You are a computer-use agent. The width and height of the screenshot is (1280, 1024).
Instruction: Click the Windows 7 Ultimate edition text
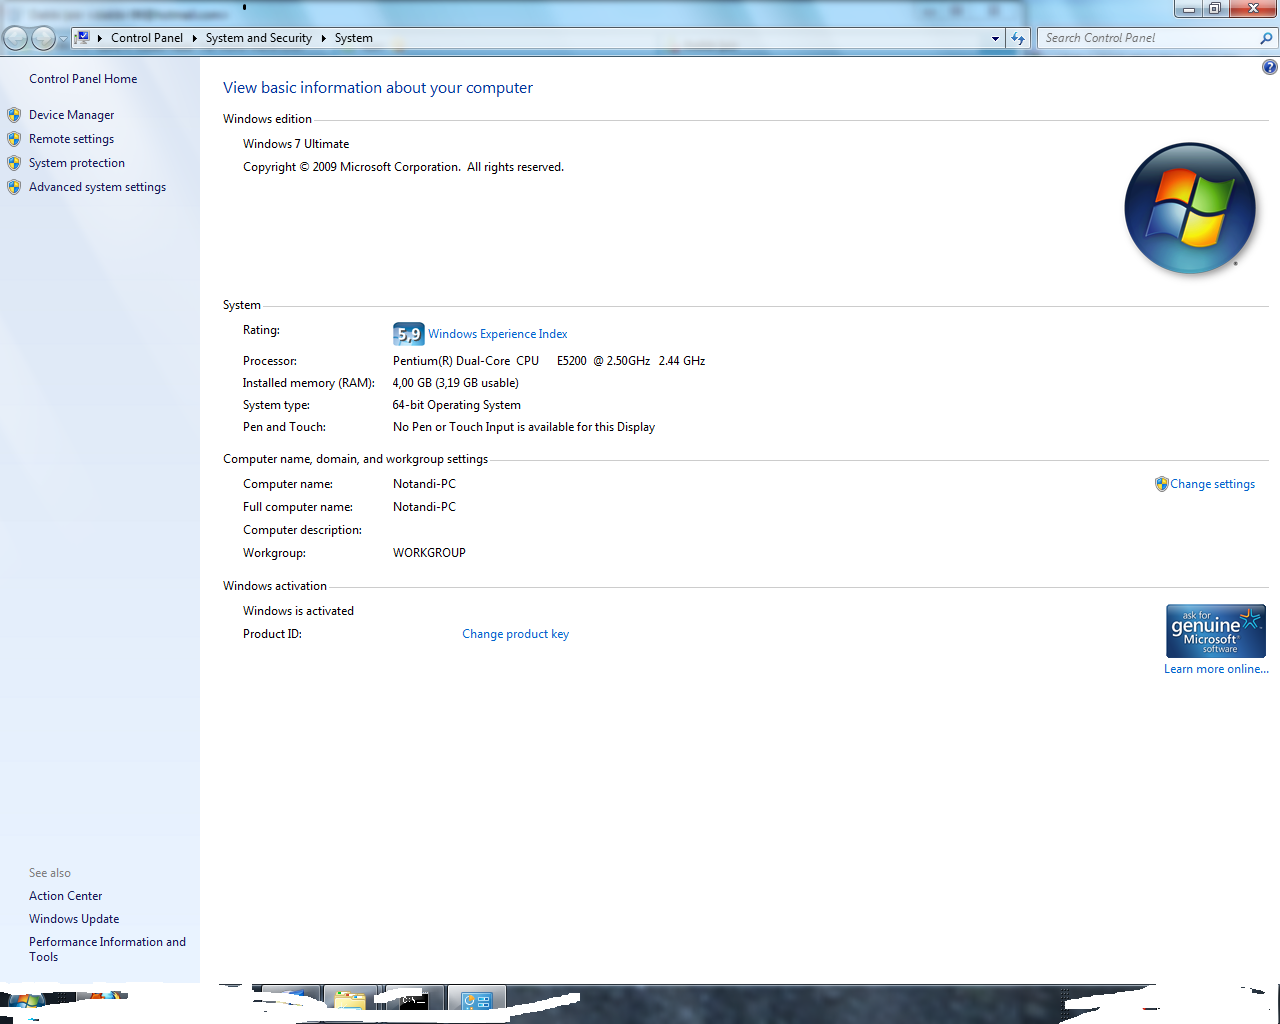tap(296, 144)
